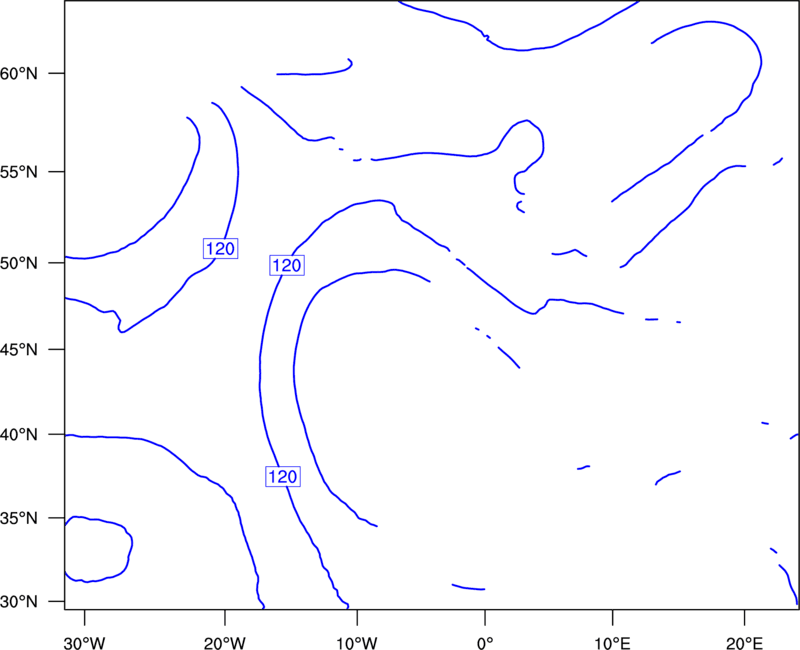The width and height of the screenshot is (800, 650).
Task: Click the 35°N latitude axis label
Action: (x=19, y=518)
